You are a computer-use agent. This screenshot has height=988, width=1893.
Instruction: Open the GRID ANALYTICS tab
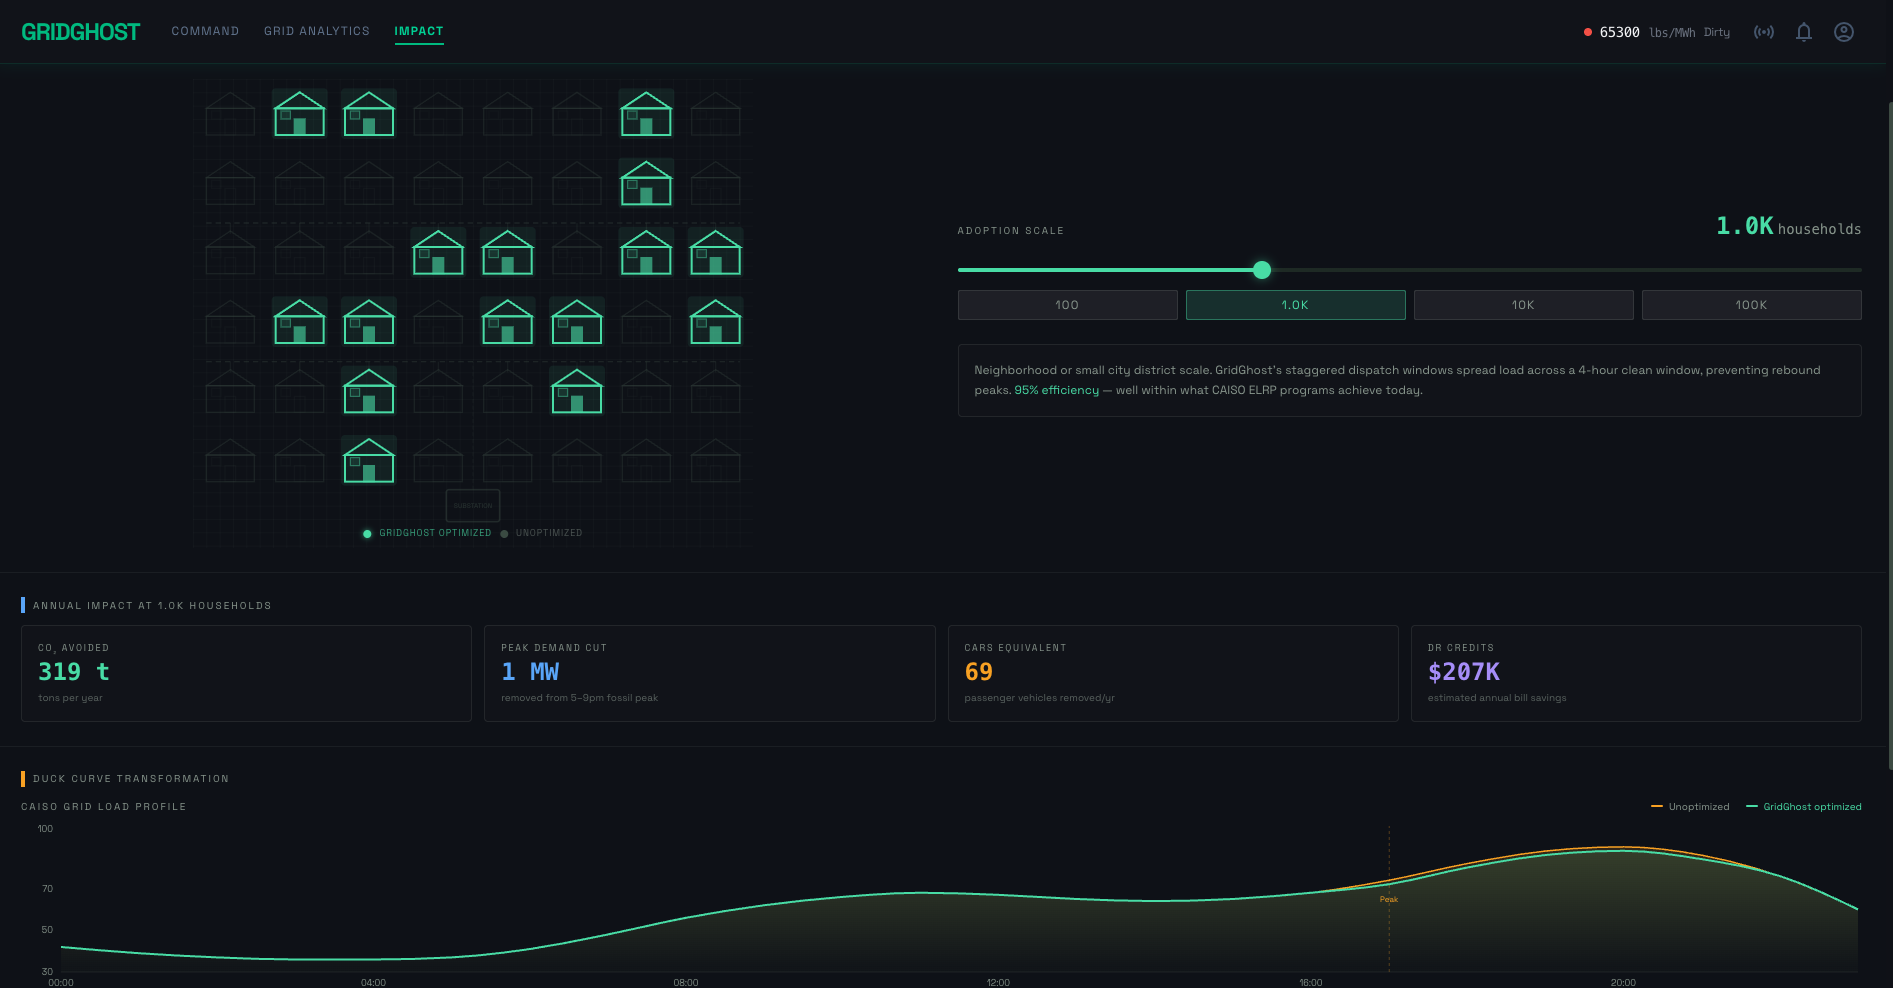point(317,31)
